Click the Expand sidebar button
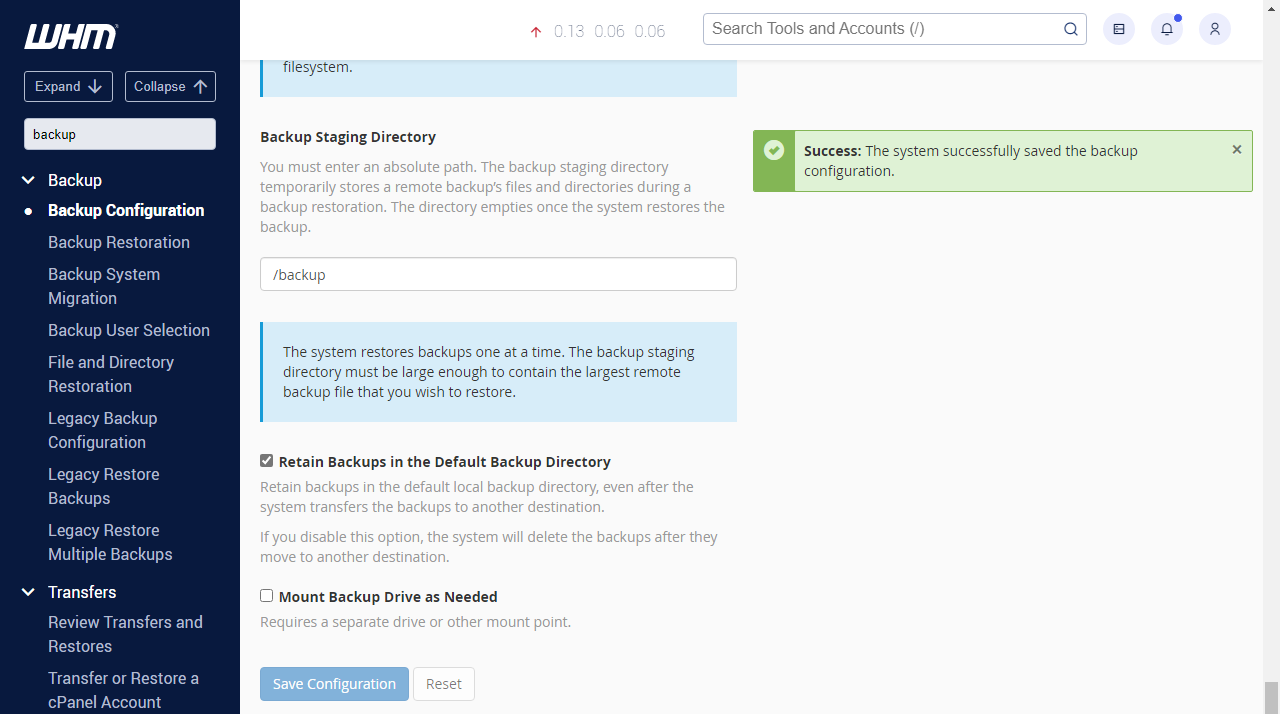 pyautogui.click(x=68, y=86)
